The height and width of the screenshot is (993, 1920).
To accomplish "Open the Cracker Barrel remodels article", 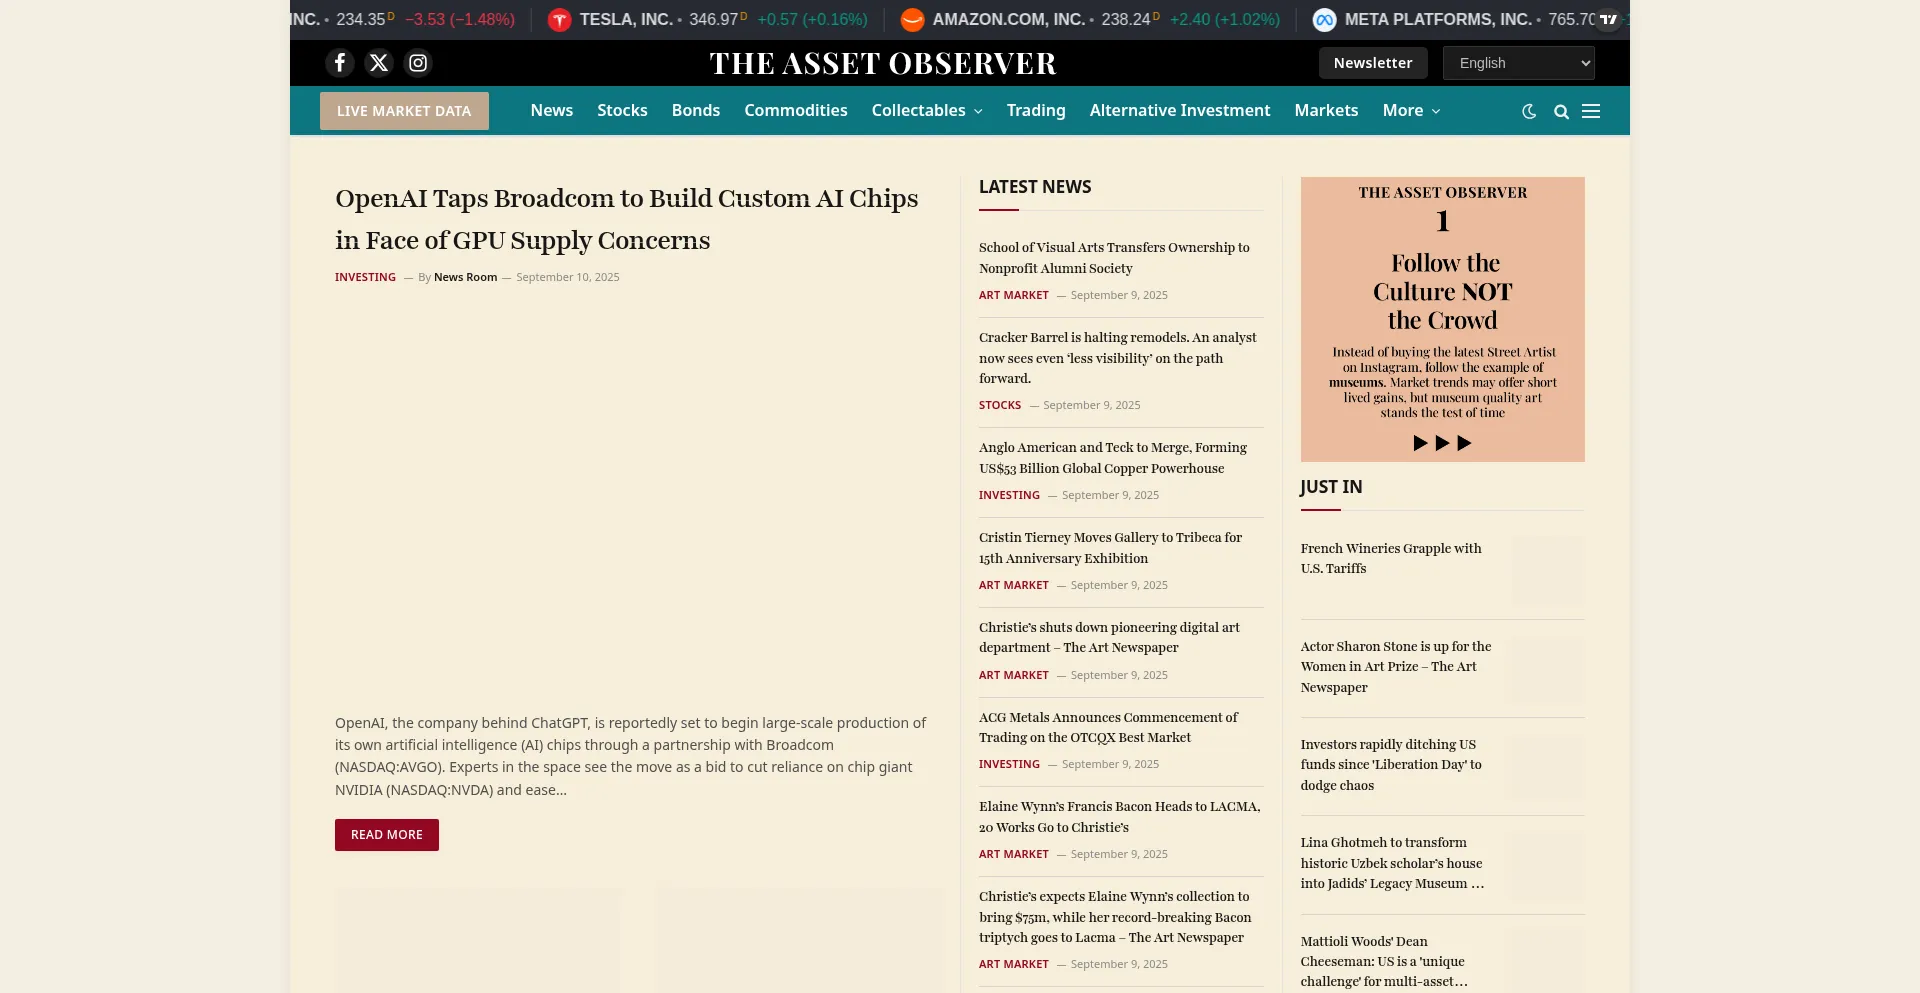I will [1118, 358].
